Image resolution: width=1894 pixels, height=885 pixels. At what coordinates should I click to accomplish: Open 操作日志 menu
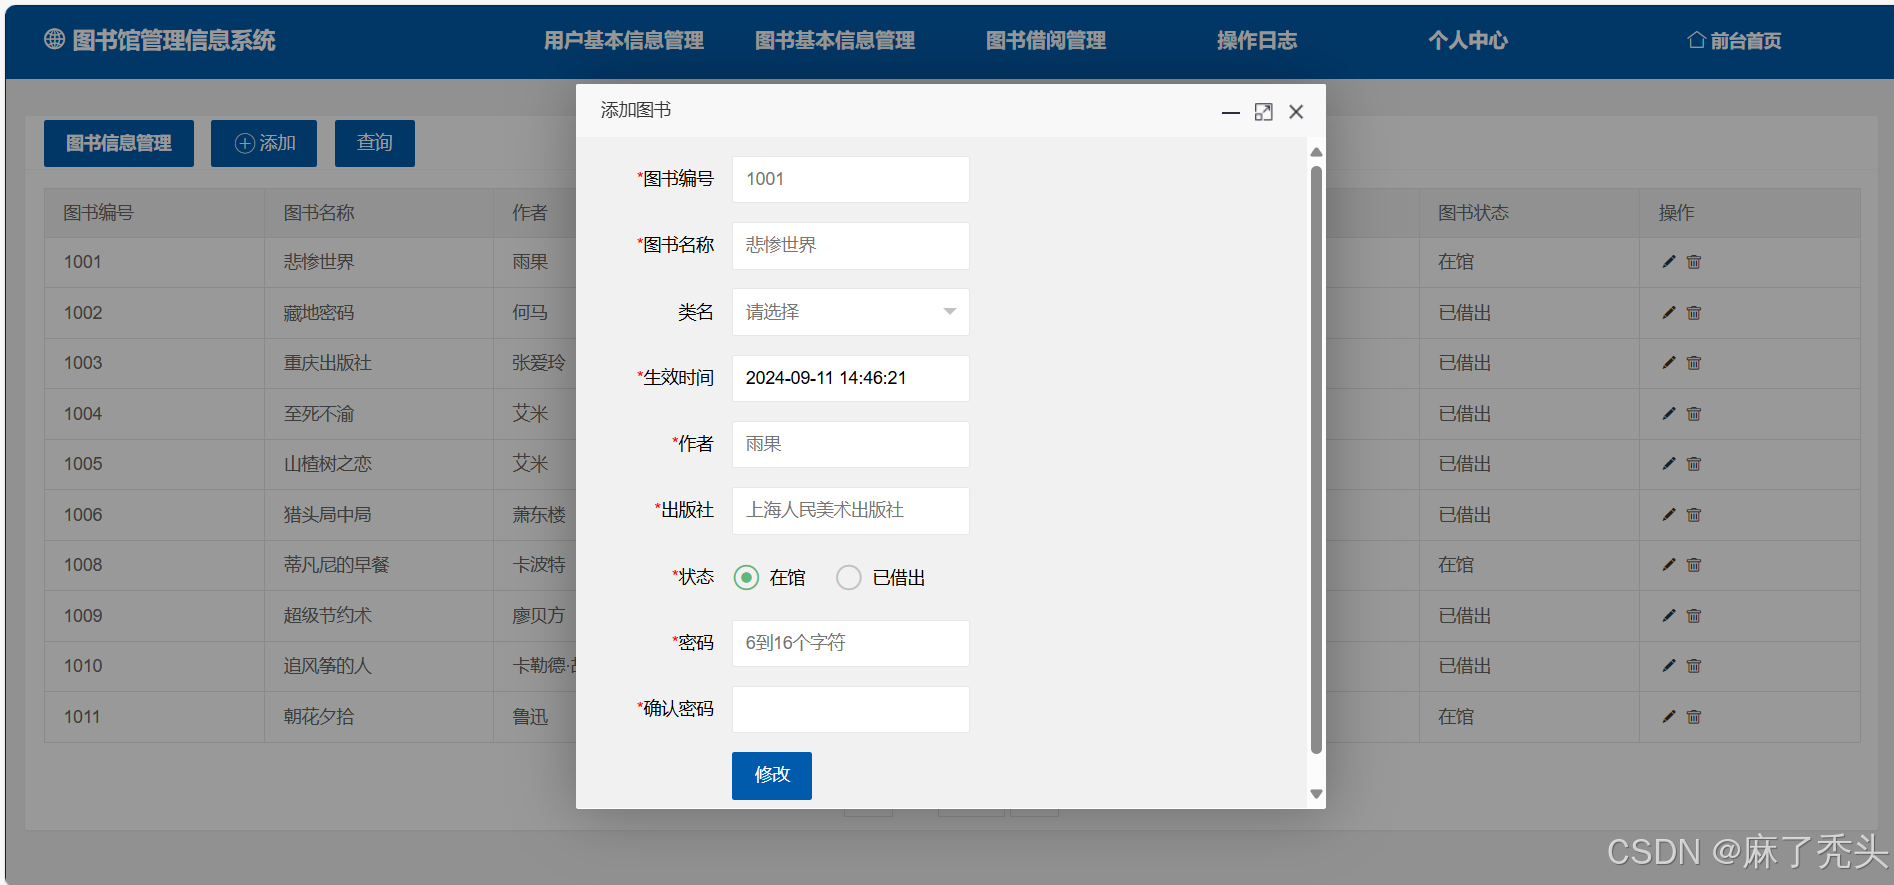(x=1257, y=40)
